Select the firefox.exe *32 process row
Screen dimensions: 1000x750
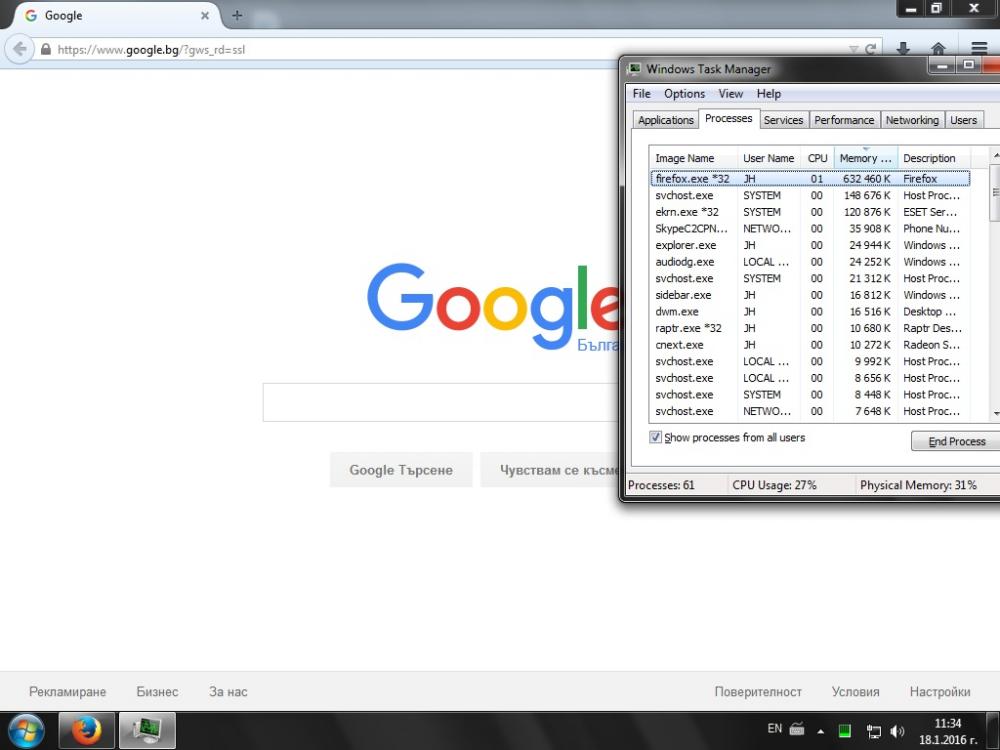coord(810,179)
